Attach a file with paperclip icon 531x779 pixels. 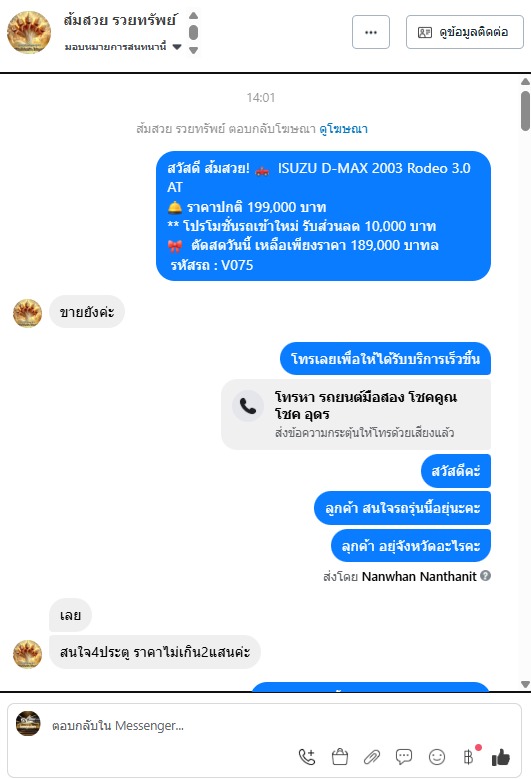point(372,757)
